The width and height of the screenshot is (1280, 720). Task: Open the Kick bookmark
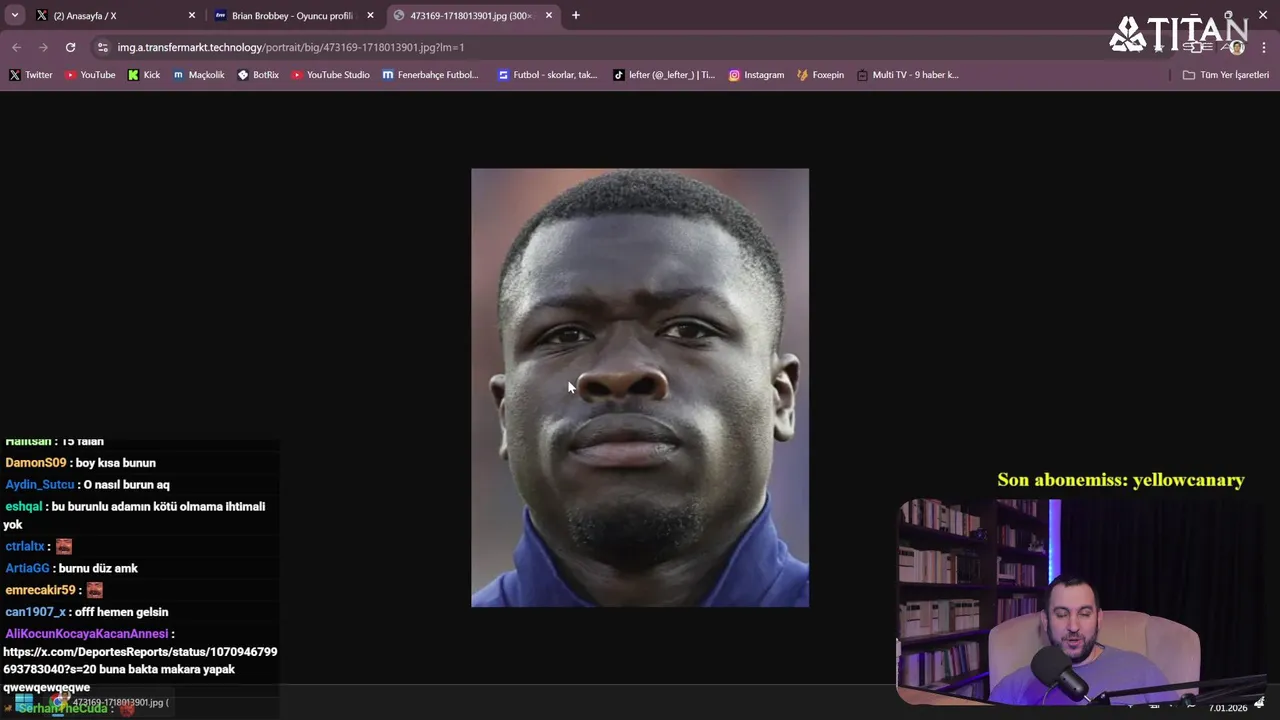click(144, 75)
